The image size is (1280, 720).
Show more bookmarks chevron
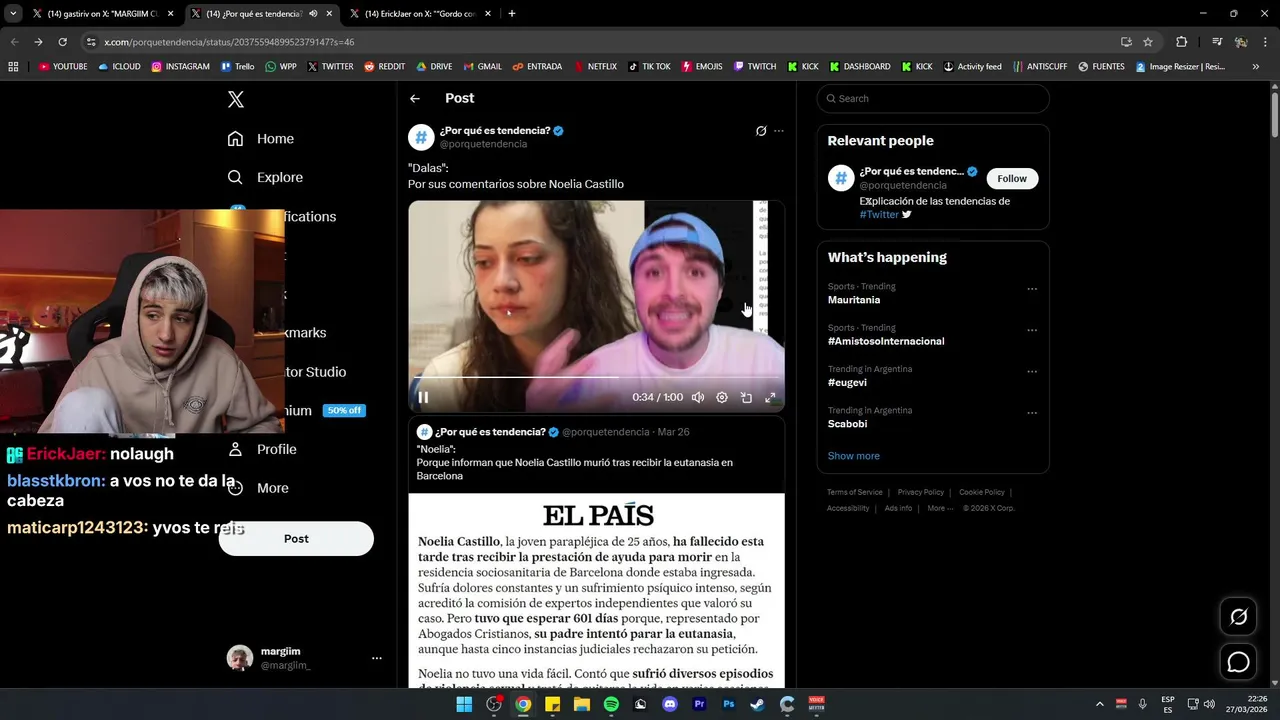(x=1256, y=67)
